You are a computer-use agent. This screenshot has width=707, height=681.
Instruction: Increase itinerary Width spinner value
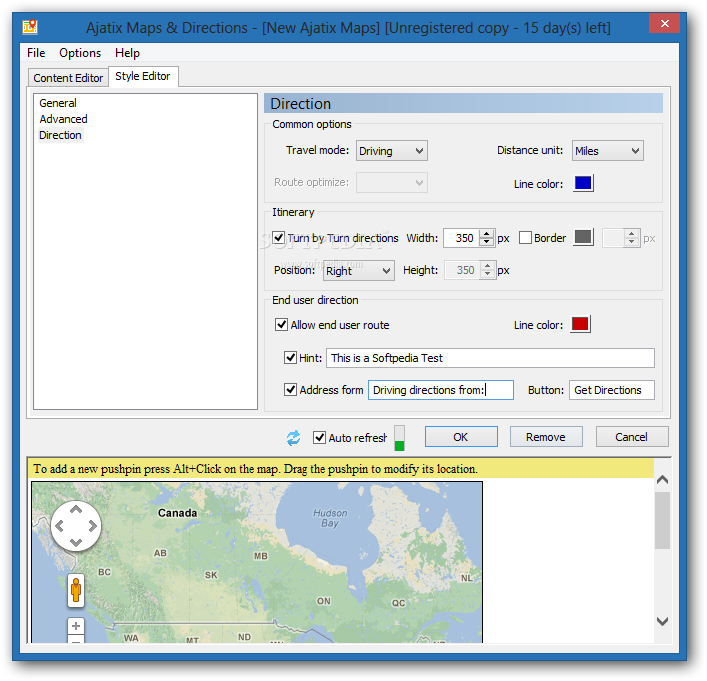tap(487, 234)
